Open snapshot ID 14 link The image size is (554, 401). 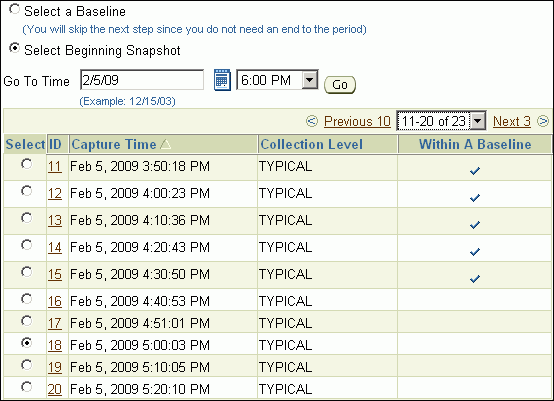55,247
